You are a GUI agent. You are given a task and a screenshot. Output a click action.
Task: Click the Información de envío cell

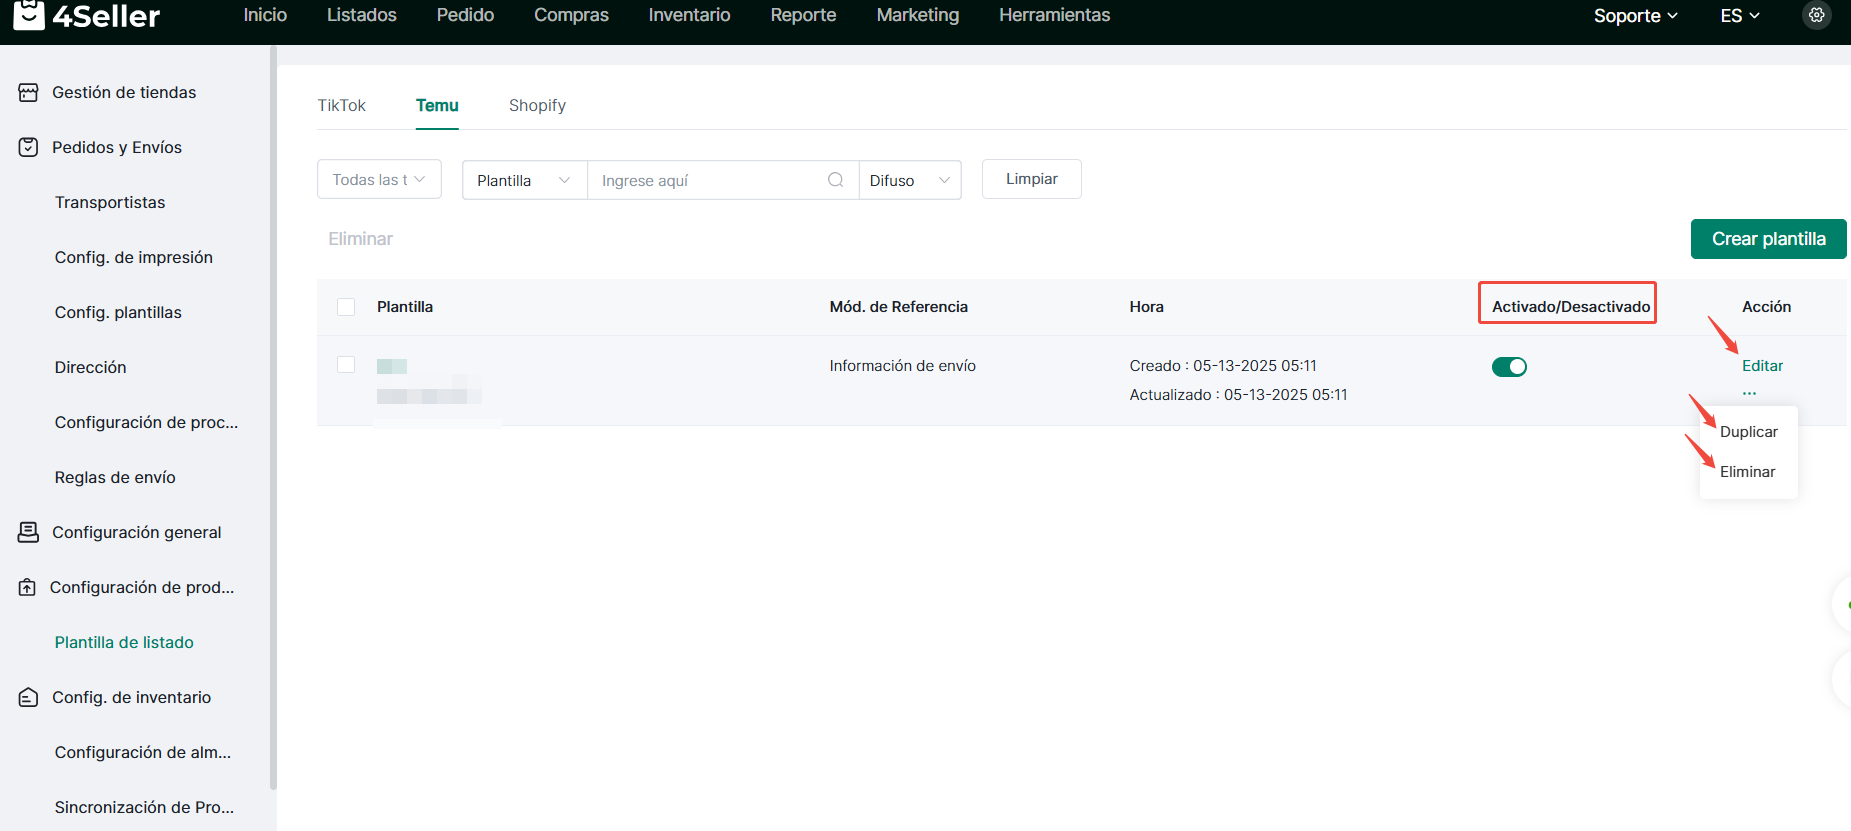(x=902, y=366)
